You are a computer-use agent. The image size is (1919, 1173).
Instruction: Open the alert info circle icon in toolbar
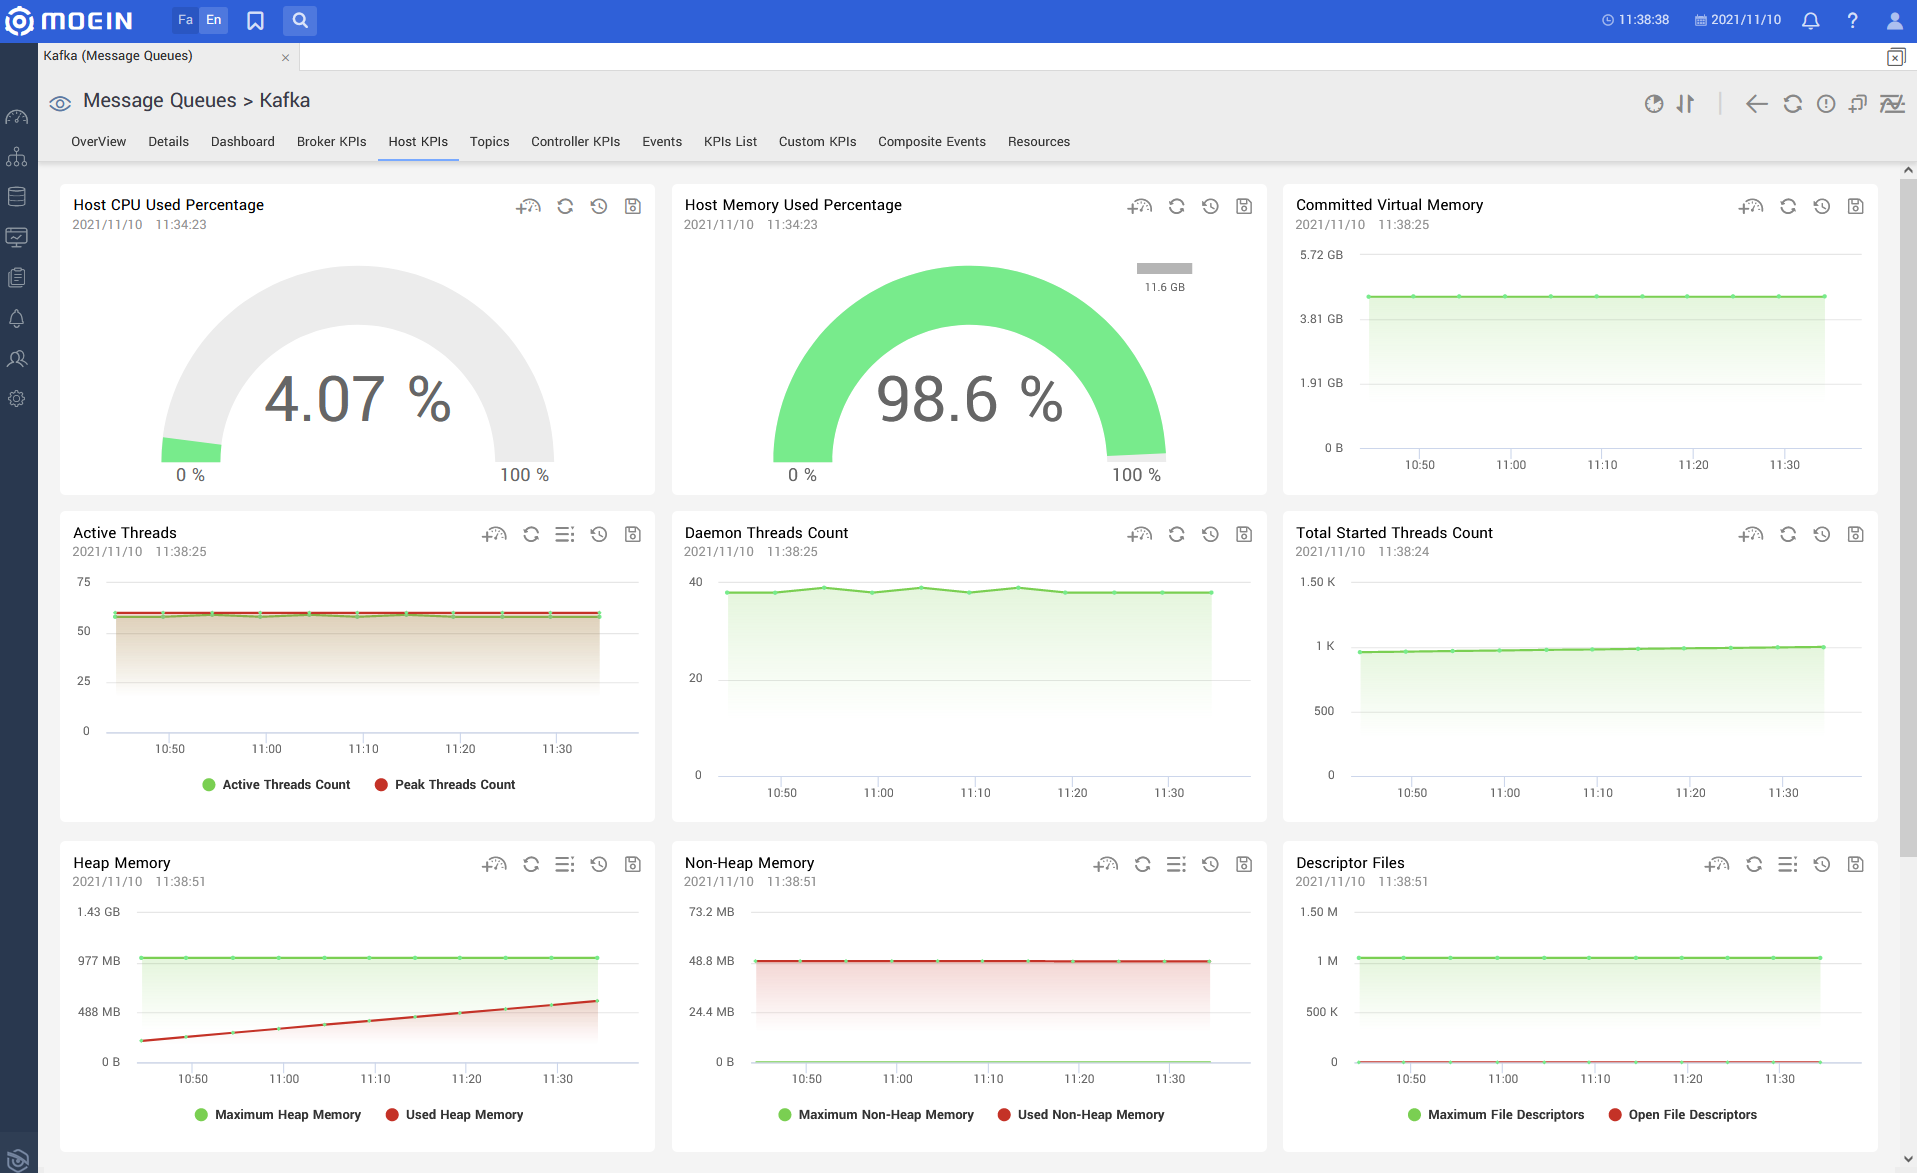tap(1826, 104)
